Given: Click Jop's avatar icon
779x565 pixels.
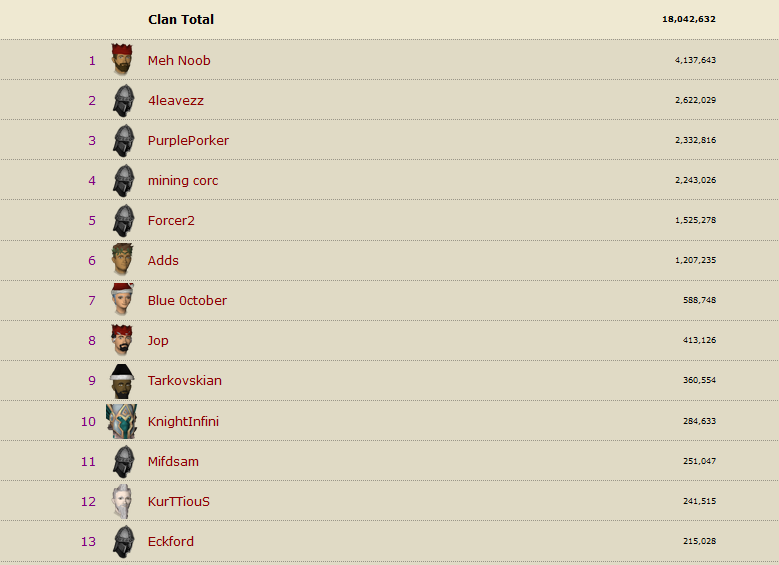Looking at the screenshot, I should point(122,340).
